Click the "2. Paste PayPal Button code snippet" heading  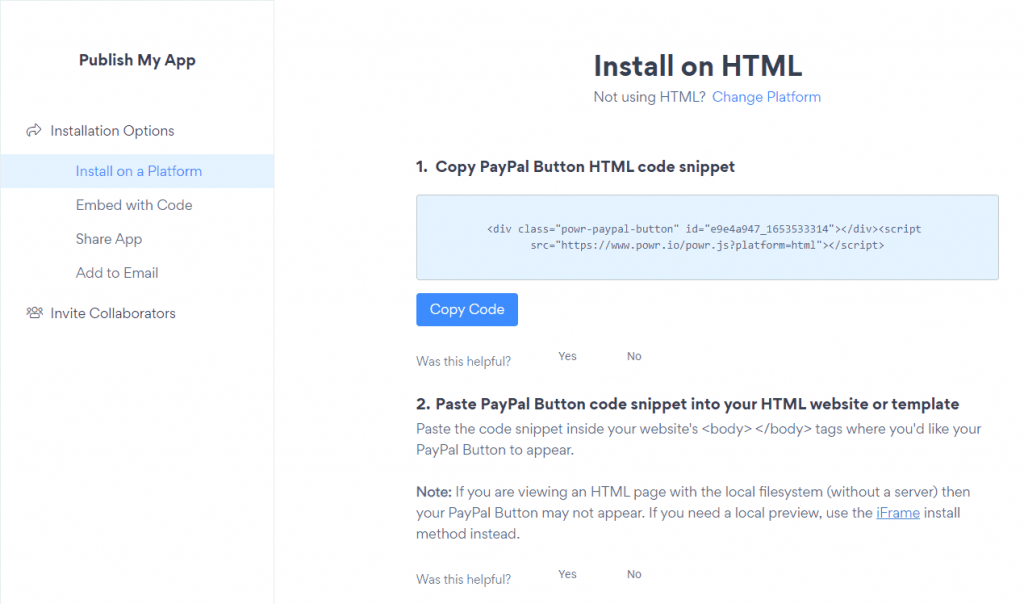(x=688, y=404)
